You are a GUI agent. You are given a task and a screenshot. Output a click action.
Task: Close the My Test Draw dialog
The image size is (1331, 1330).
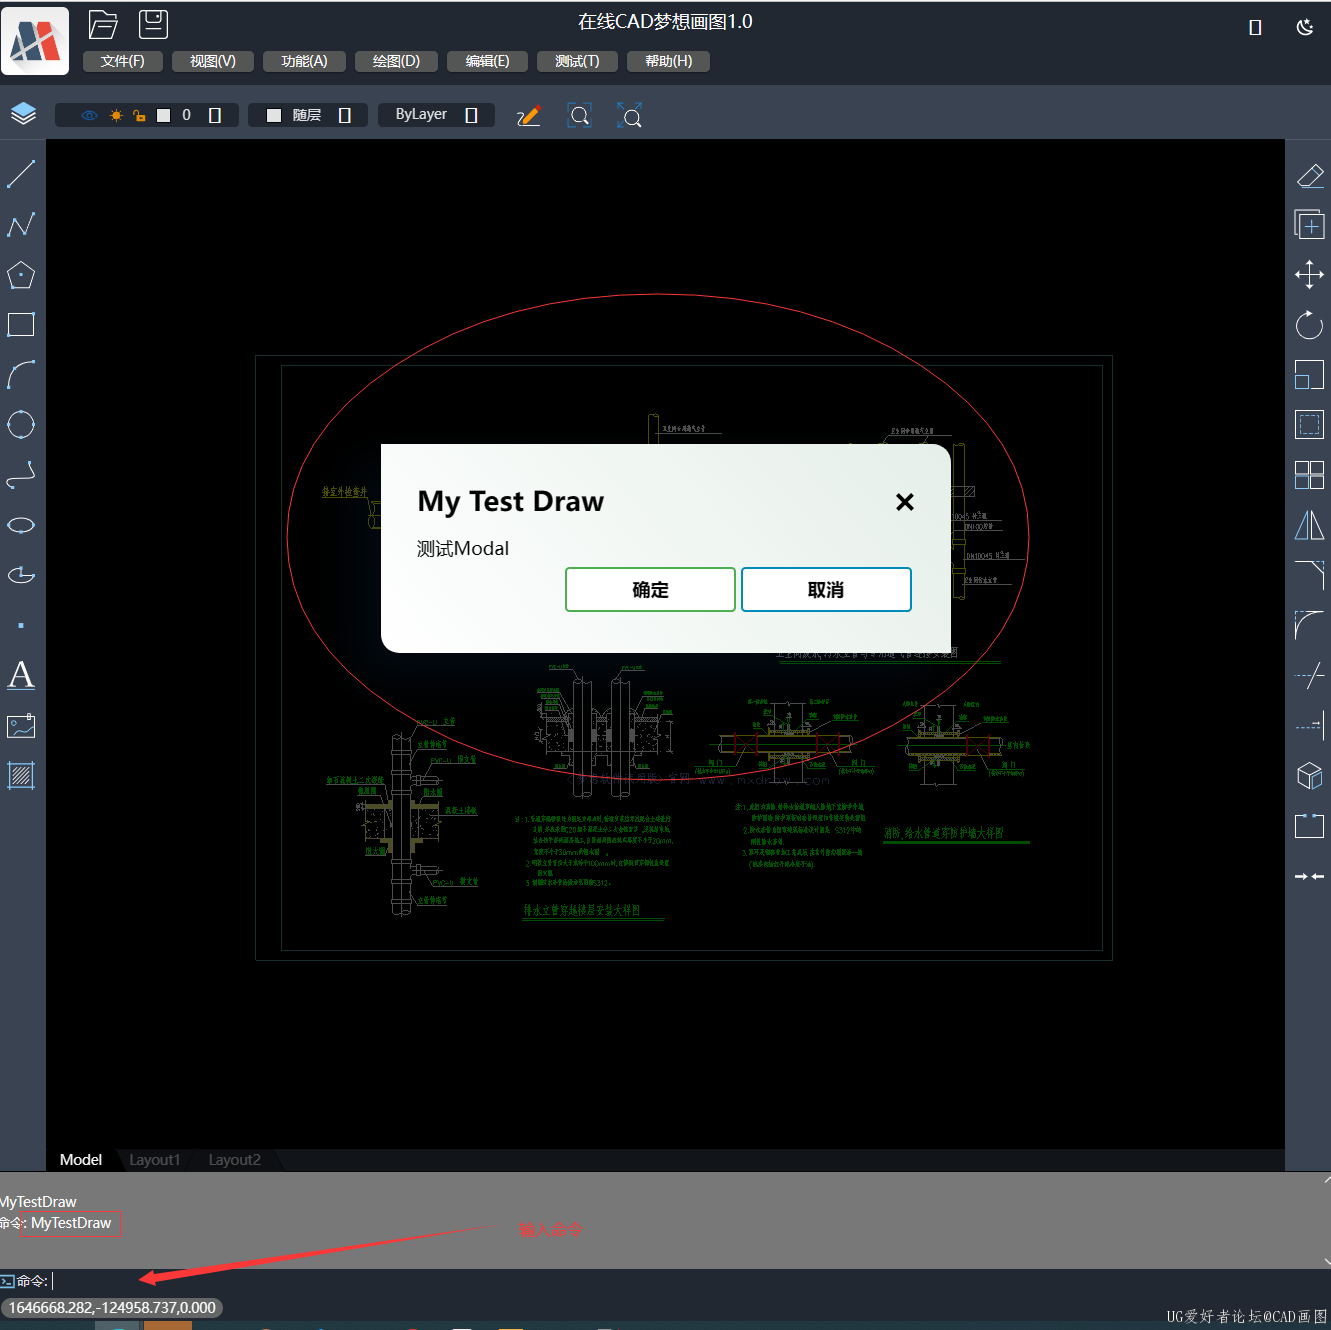point(905,502)
